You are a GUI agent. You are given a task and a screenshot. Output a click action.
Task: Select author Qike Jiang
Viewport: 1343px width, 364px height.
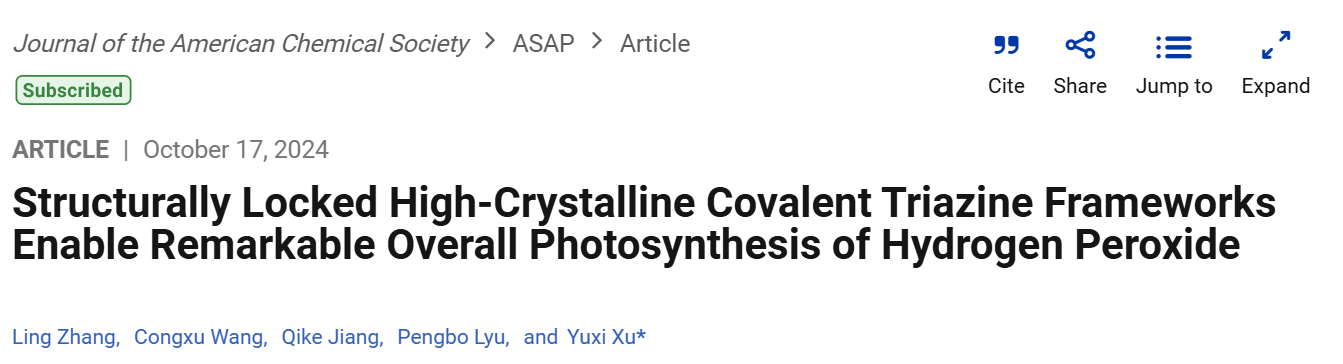point(330,337)
